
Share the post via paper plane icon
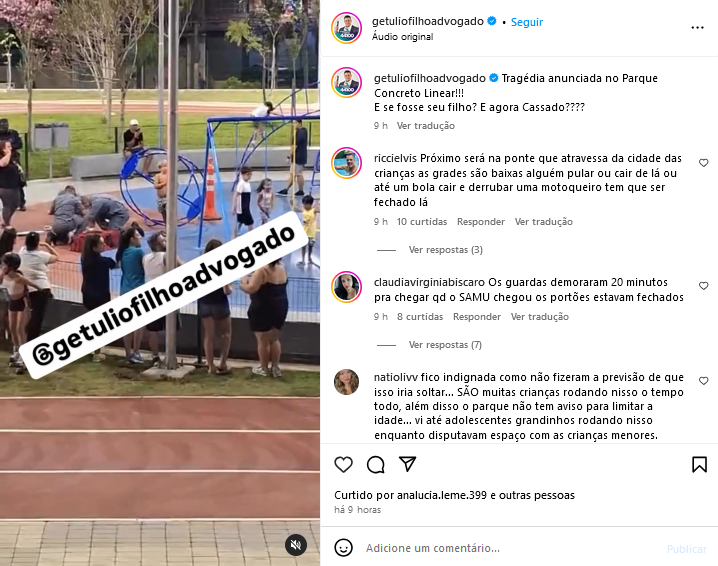pyautogui.click(x=407, y=464)
